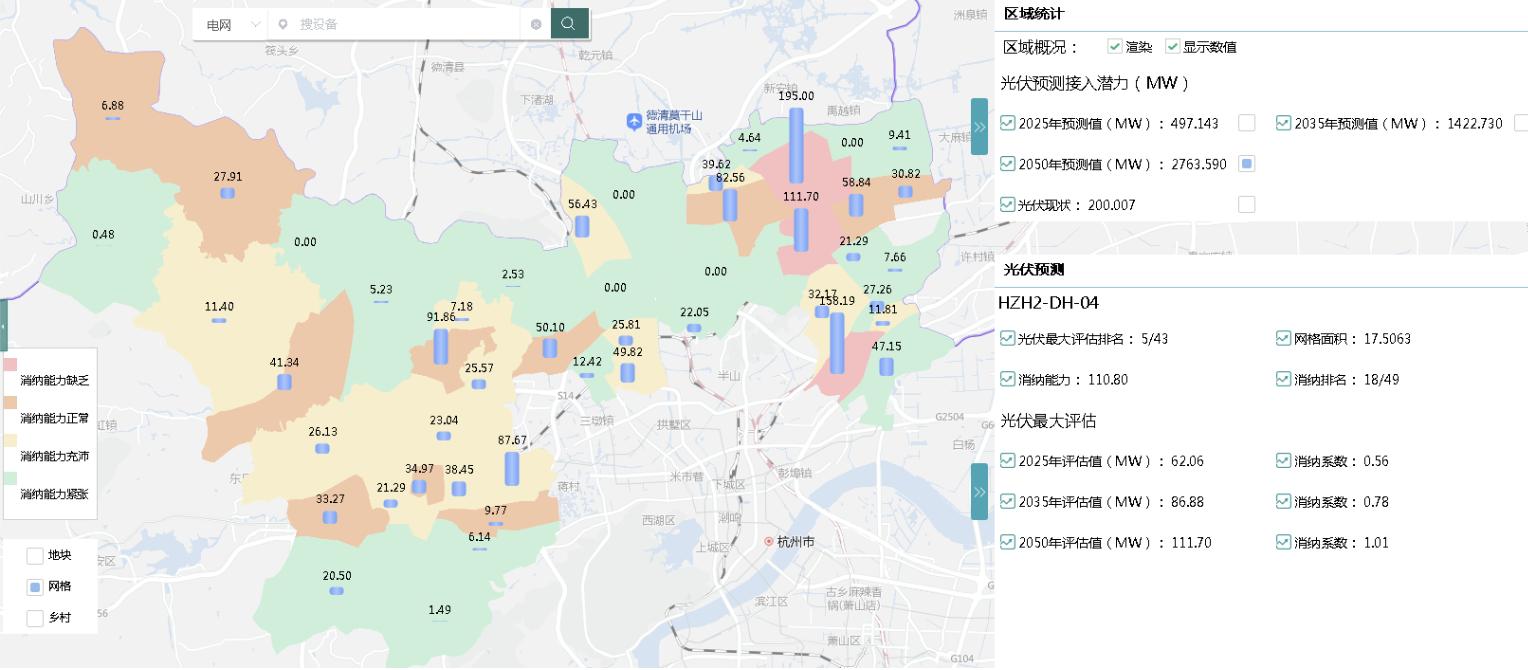Click the location pin icon in search bar
The height and width of the screenshot is (670, 1528).
(x=283, y=22)
